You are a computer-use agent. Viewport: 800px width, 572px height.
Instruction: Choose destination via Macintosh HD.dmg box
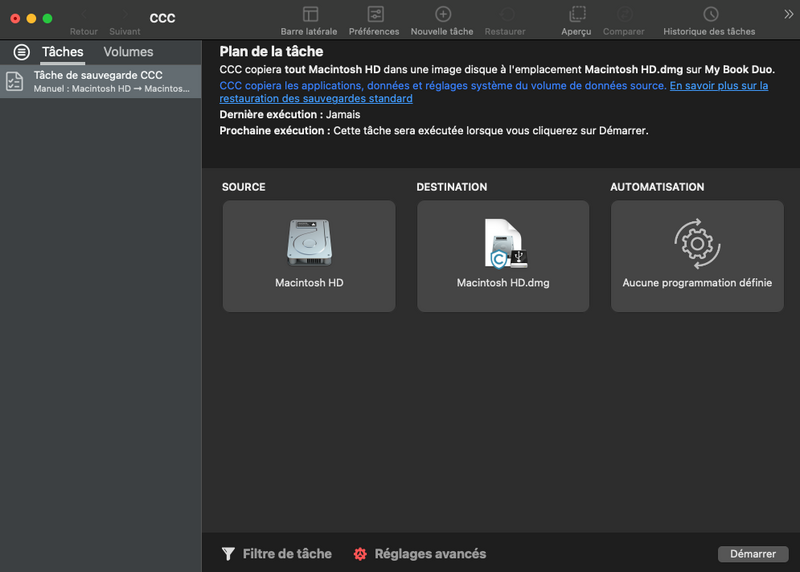click(503, 256)
